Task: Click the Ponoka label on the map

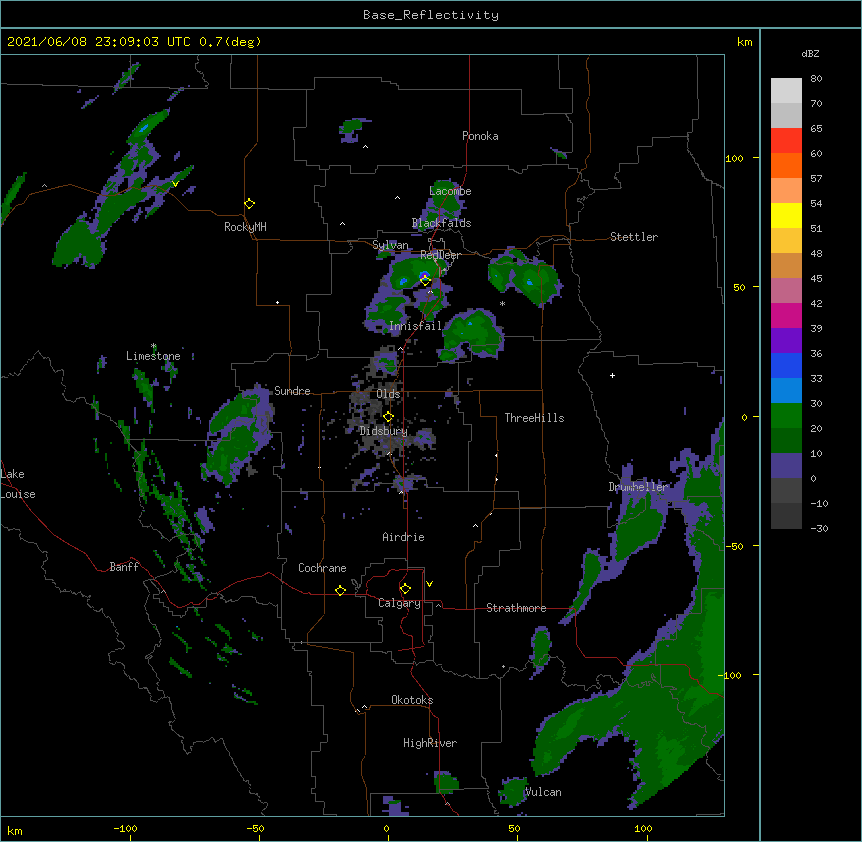Action: tap(480, 136)
